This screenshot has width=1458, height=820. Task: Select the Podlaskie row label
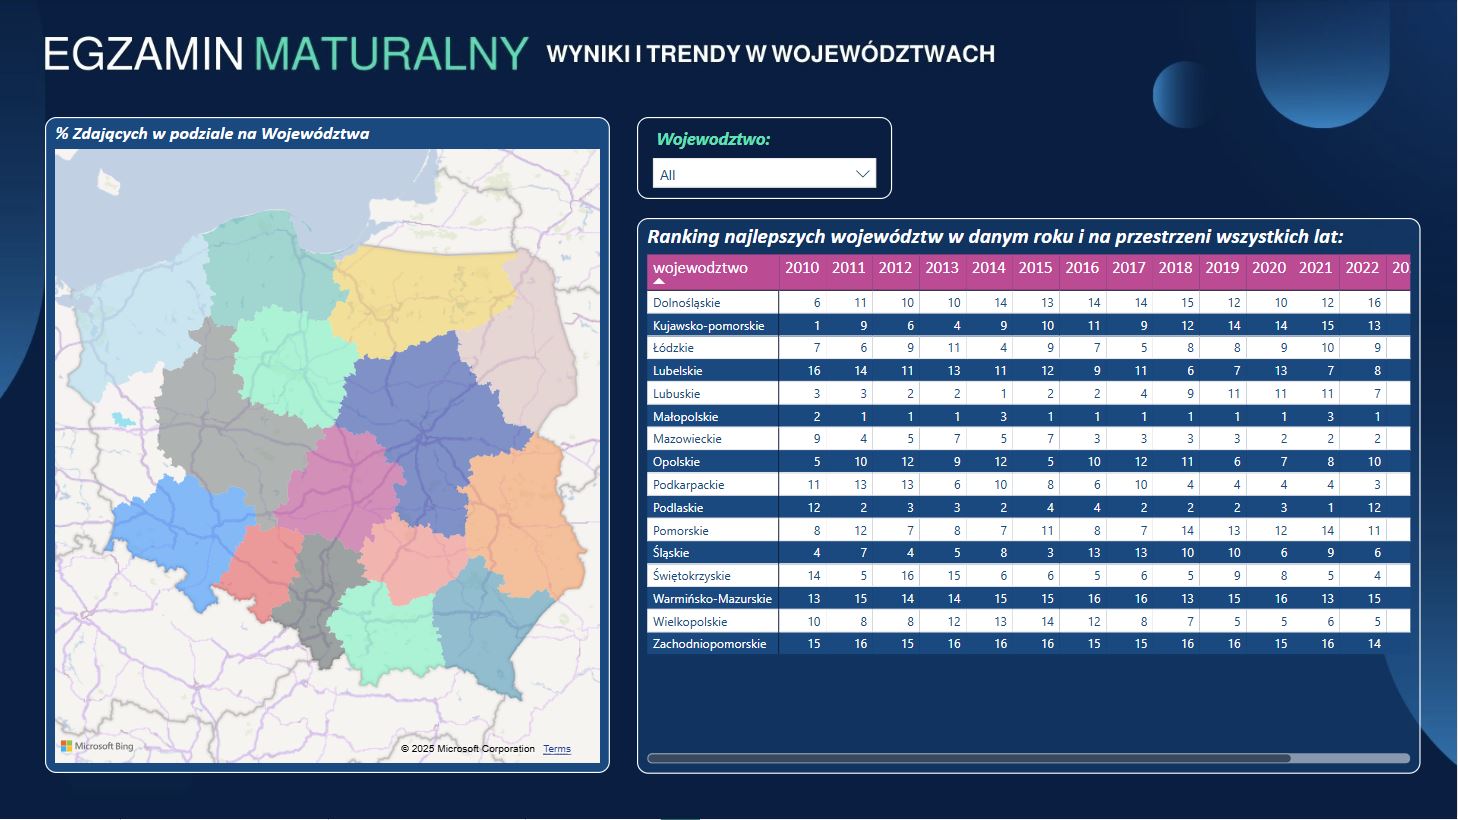[678, 508]
